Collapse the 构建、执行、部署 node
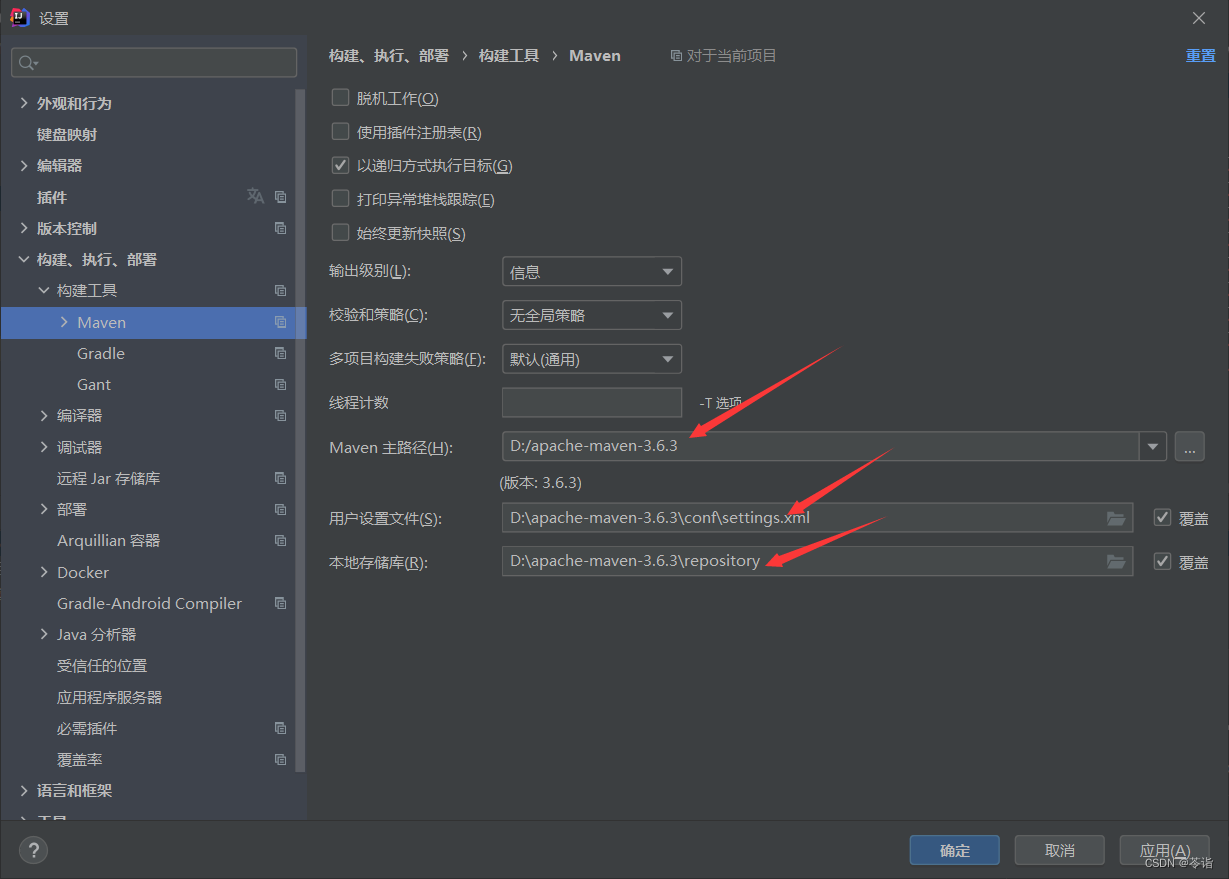This screenshot has height=879, width=1229. (x=24, y=259)
